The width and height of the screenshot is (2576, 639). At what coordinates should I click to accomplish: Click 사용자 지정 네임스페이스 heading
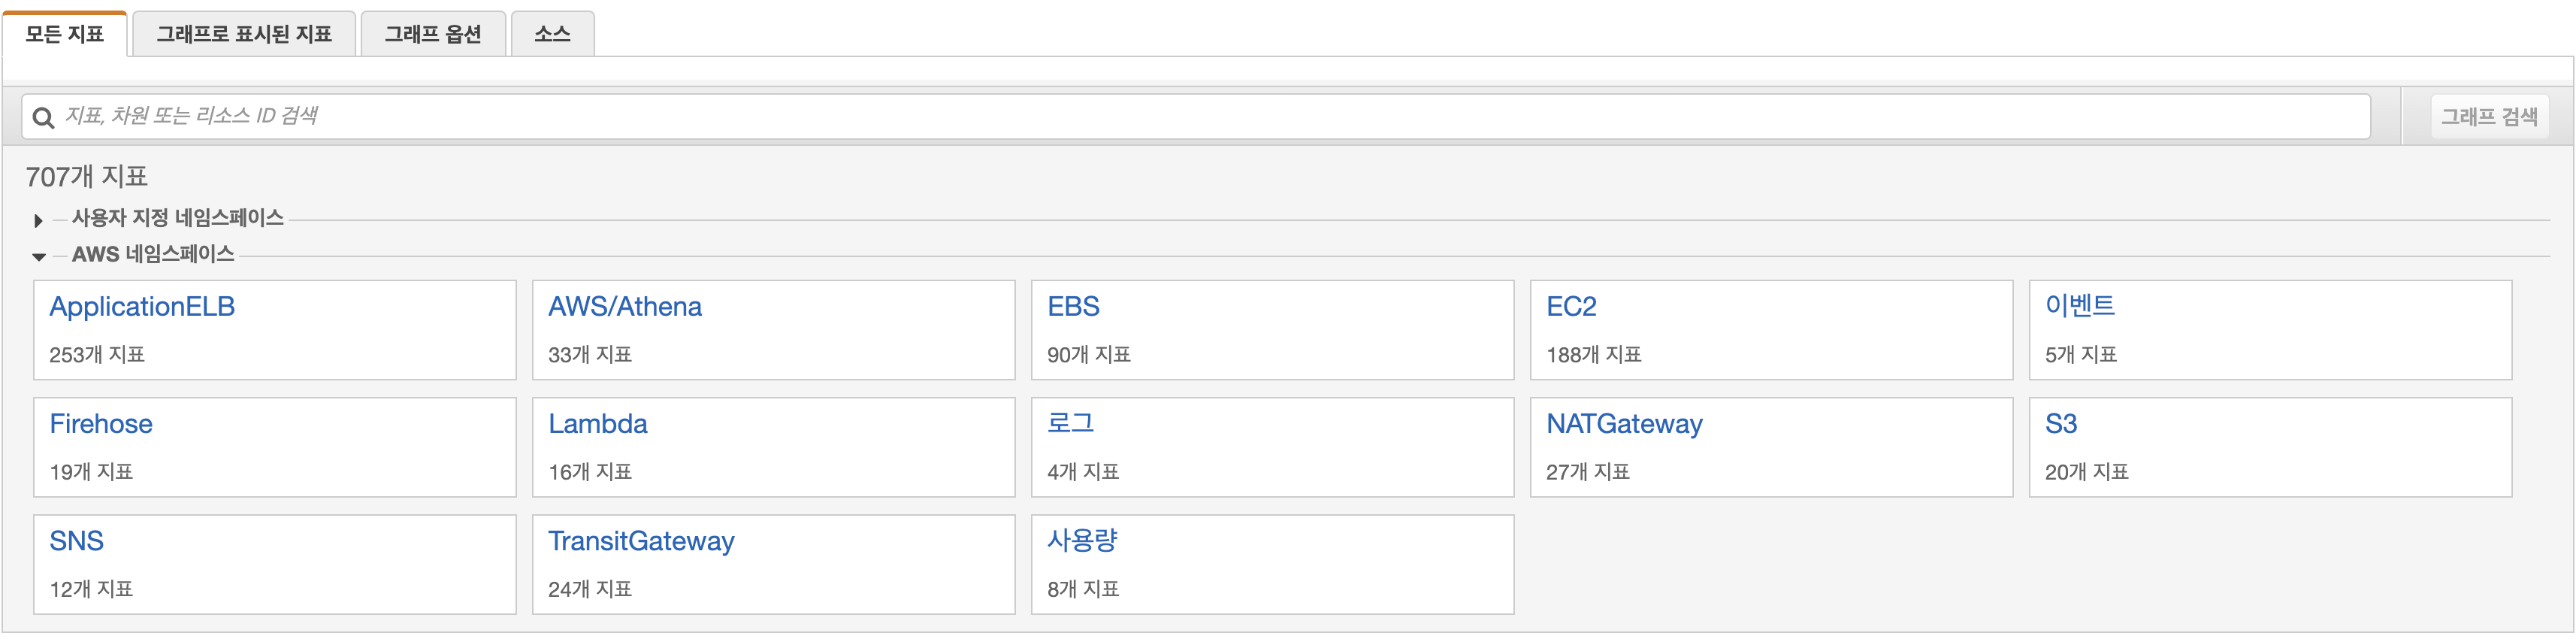point(178,218)
